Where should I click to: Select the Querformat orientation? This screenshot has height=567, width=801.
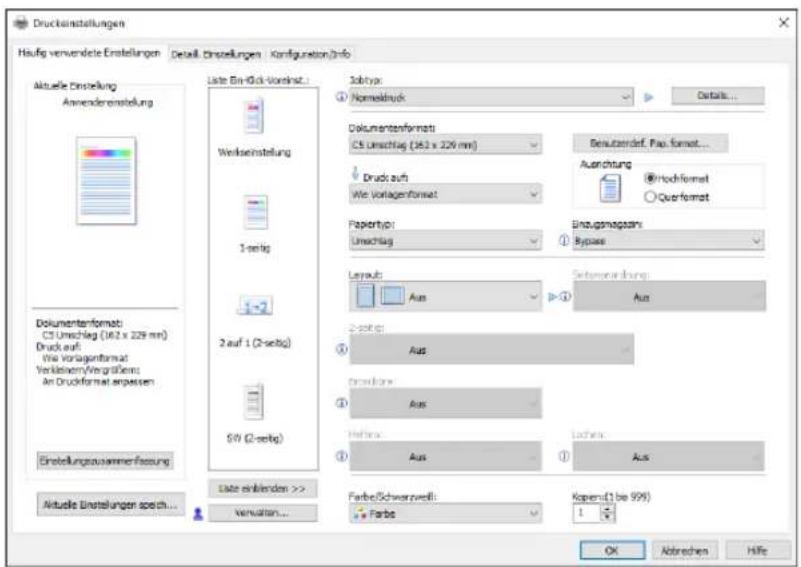click(x=677, y=197)
